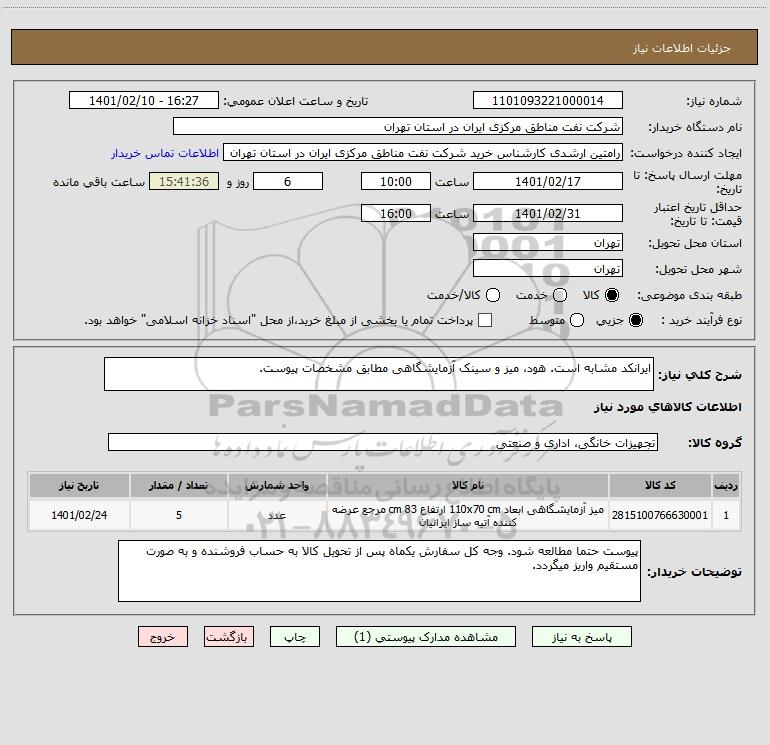
Task: Click the شماره نیاز field 1101093221000014
Action: (x=548, y=100)
